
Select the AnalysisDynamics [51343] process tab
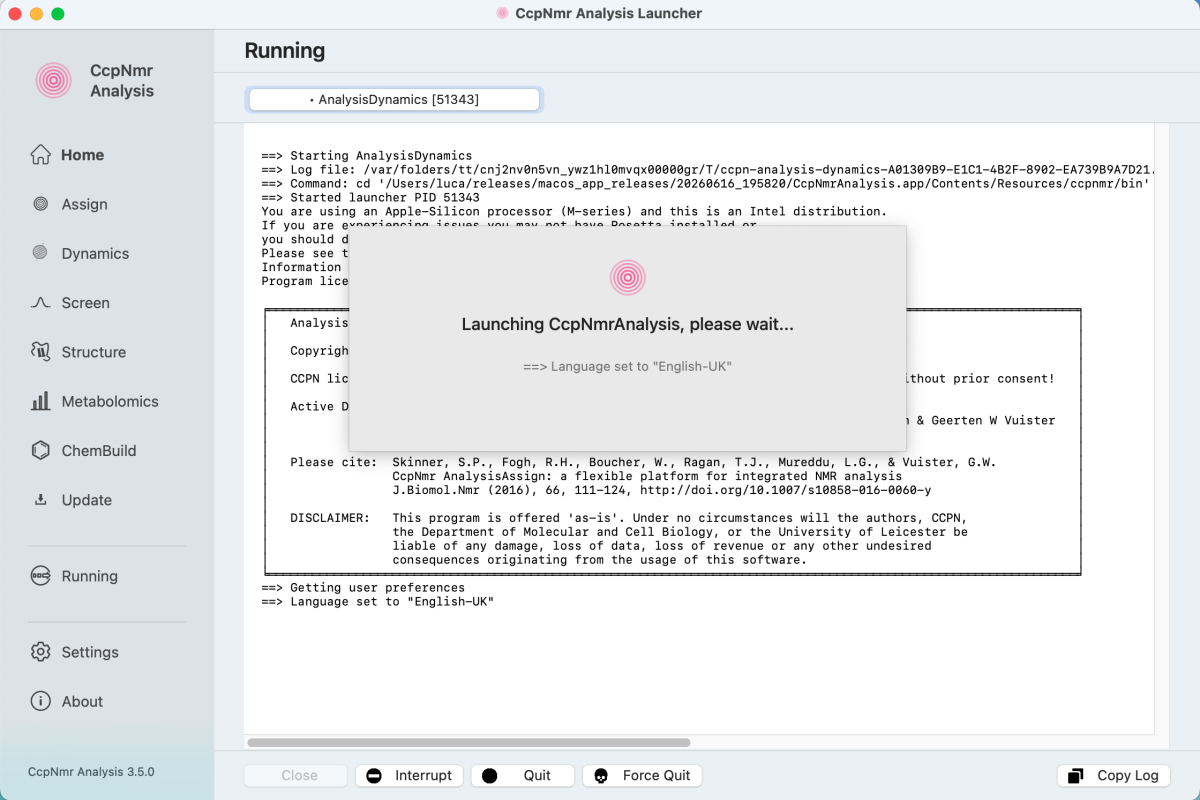click(394, 99)
